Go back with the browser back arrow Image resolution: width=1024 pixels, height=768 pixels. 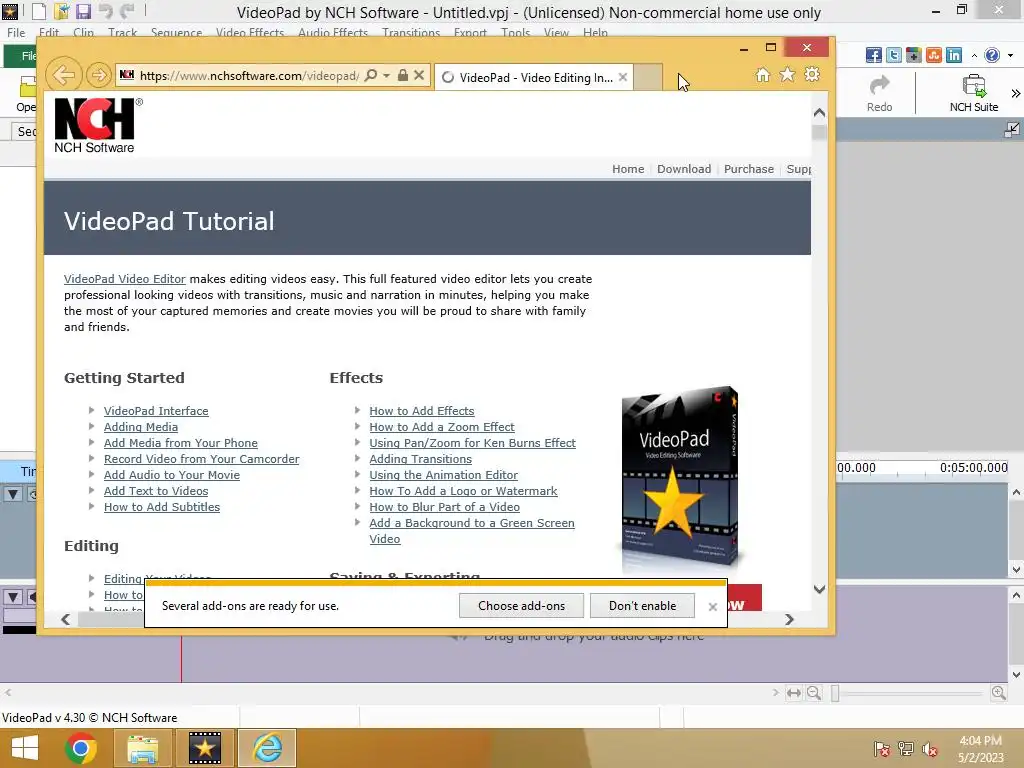tap(63, 75)
